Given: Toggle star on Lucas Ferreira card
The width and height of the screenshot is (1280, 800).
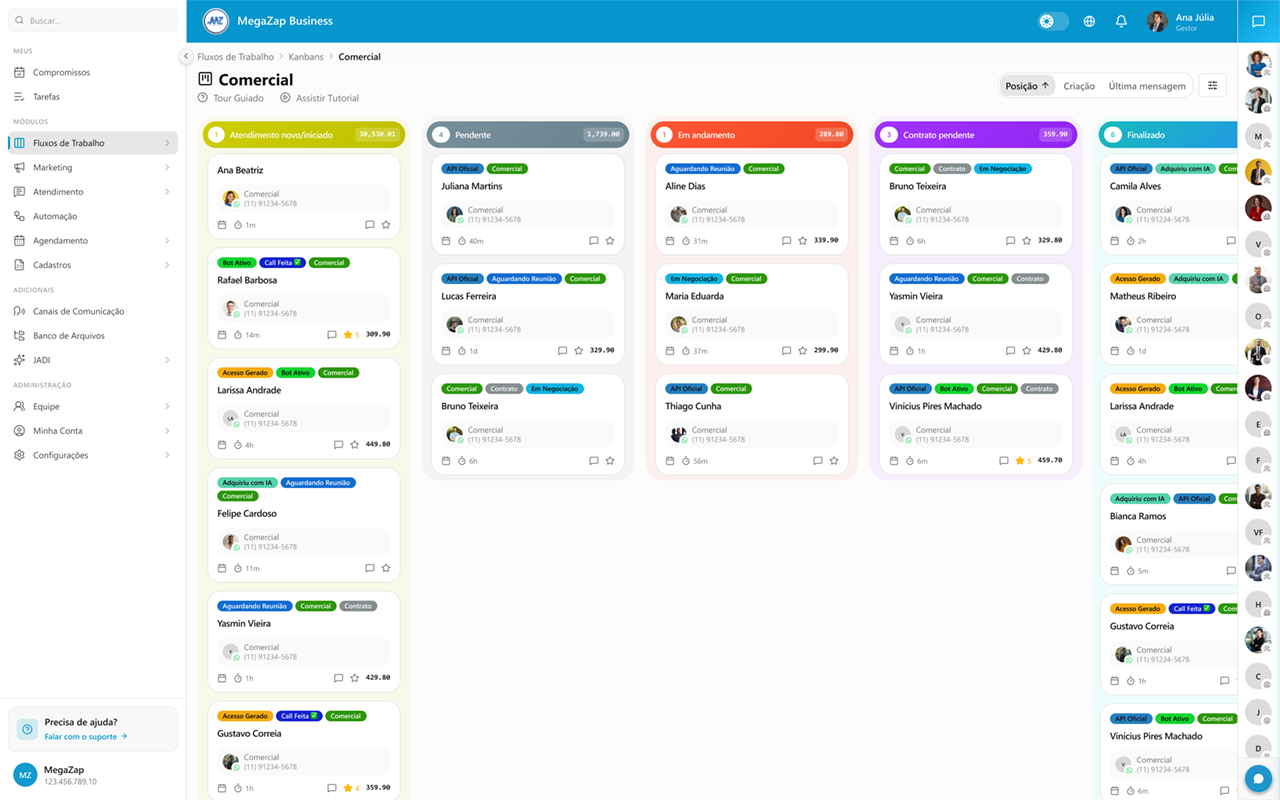Looking at the screenshot, I should point(579,351).
